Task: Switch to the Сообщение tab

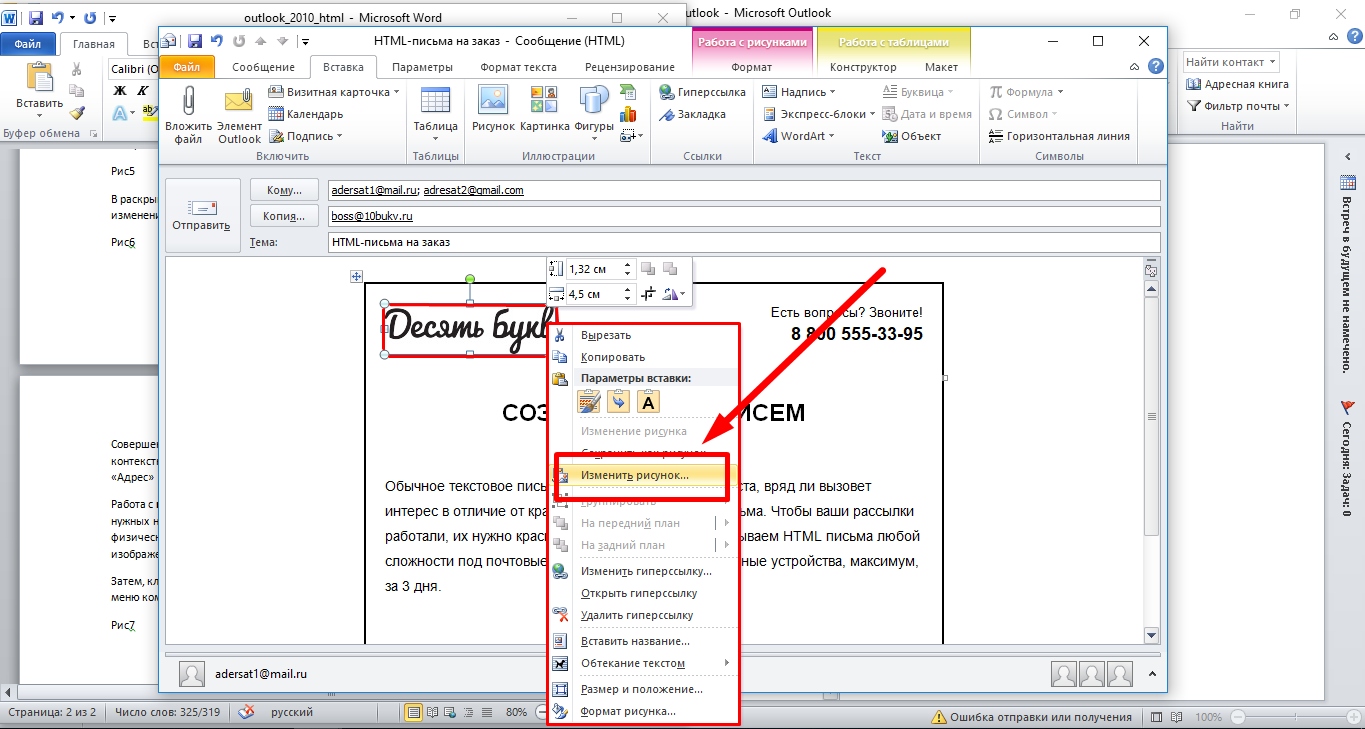Action: (x=263, y=67)
